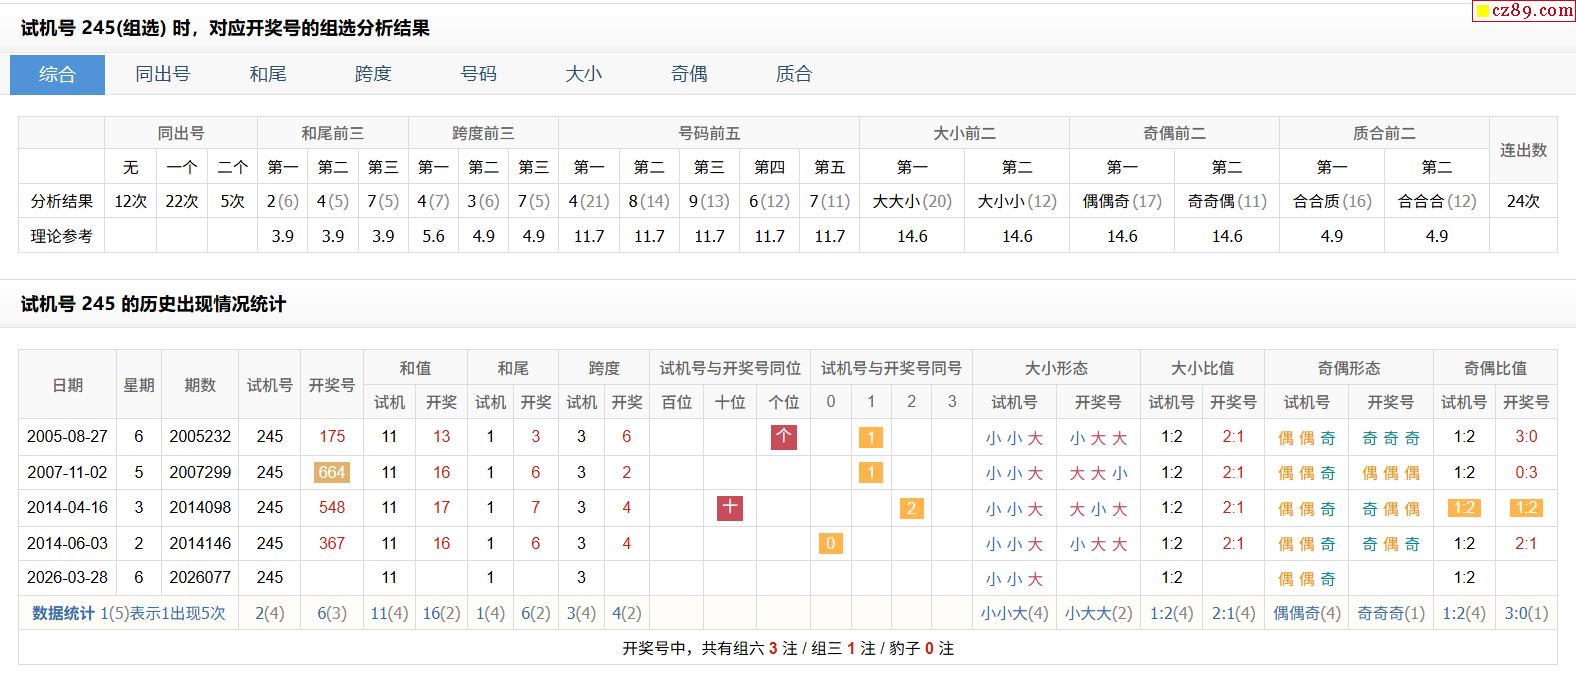Open the 同出号 tab
The width and height of the screenshot is (1576, 678).
tap(163, 74)
